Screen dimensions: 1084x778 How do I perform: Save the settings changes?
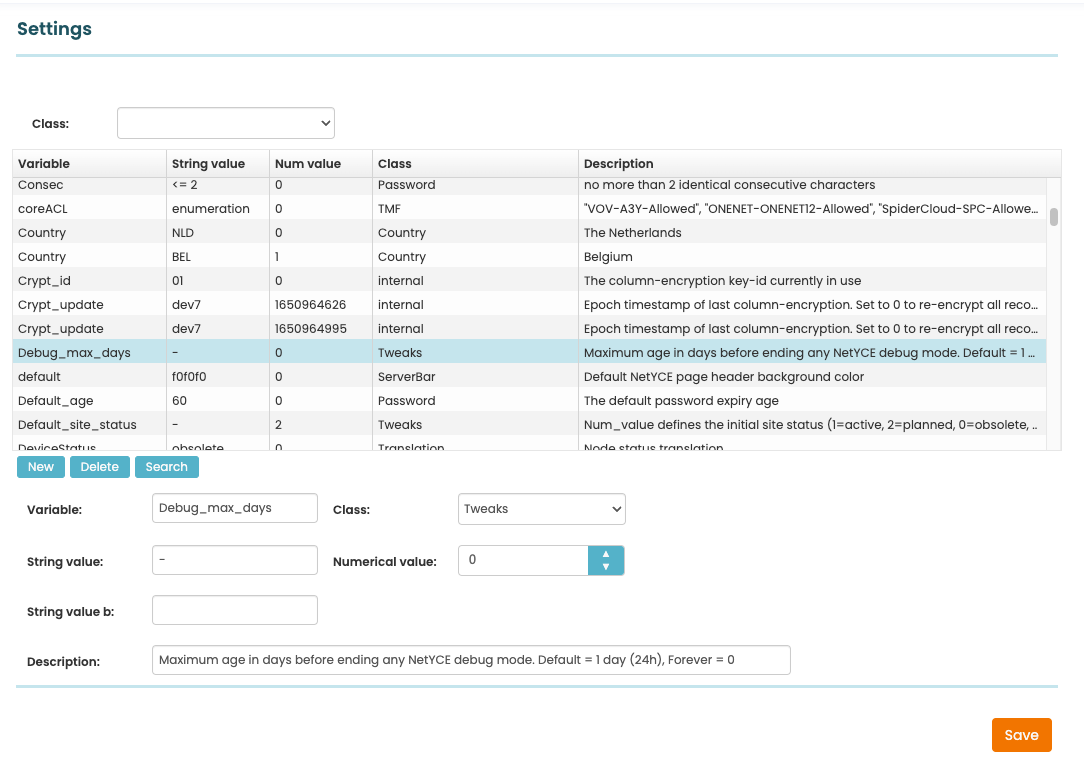pyautogui.click(x=1021, y=735)
